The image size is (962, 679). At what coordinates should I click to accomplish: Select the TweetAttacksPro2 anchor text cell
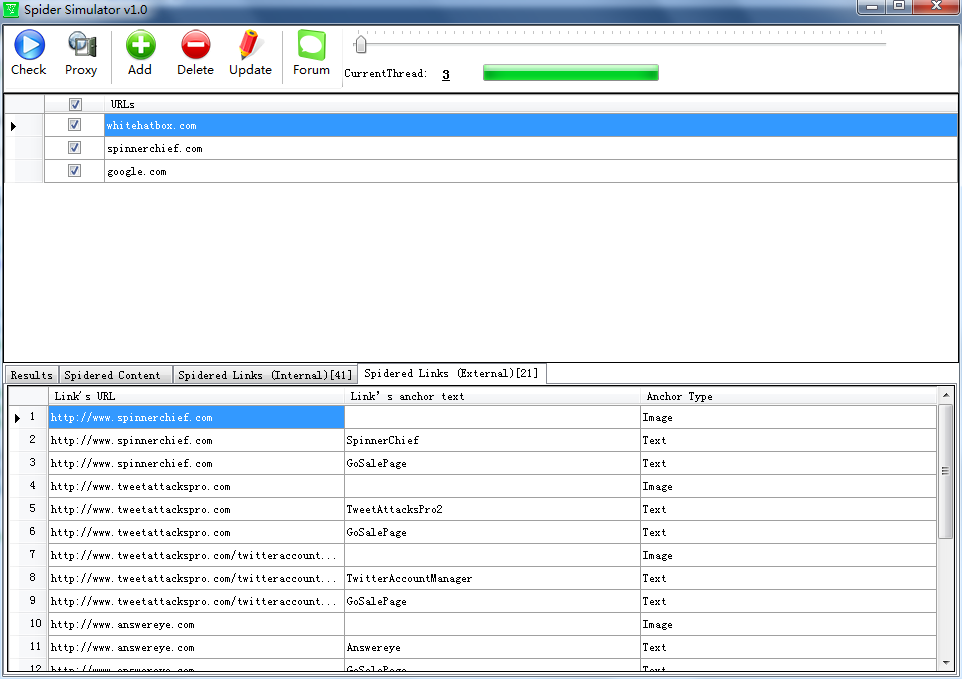coord(492,509)
